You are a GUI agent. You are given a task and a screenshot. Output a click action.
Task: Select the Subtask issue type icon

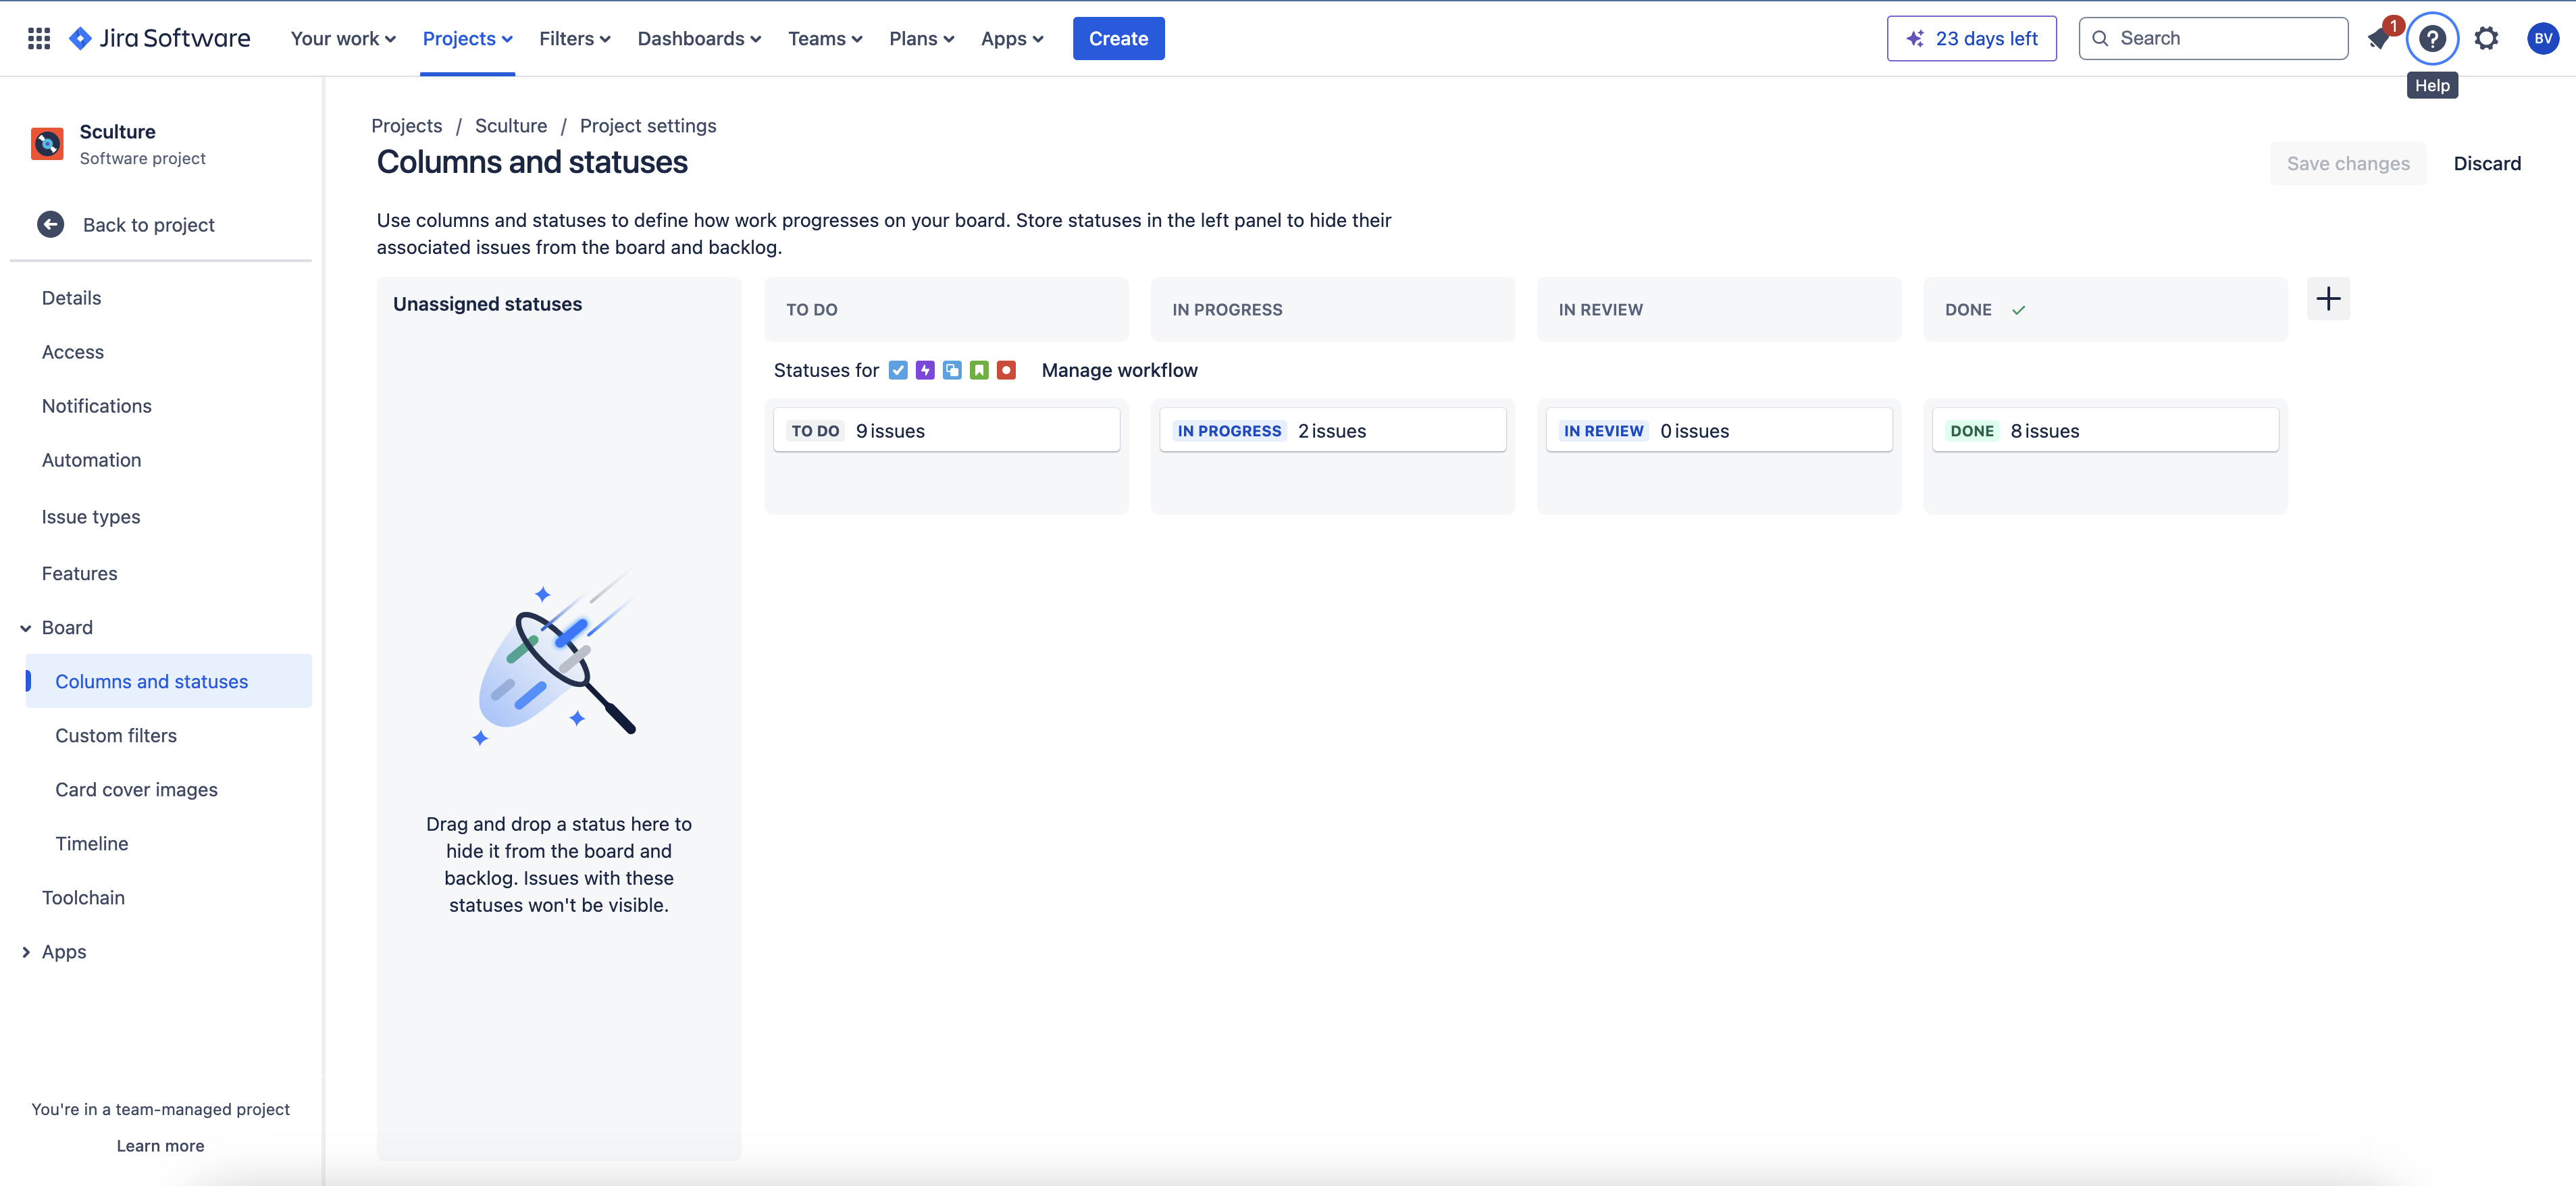(x=951, y=370)
